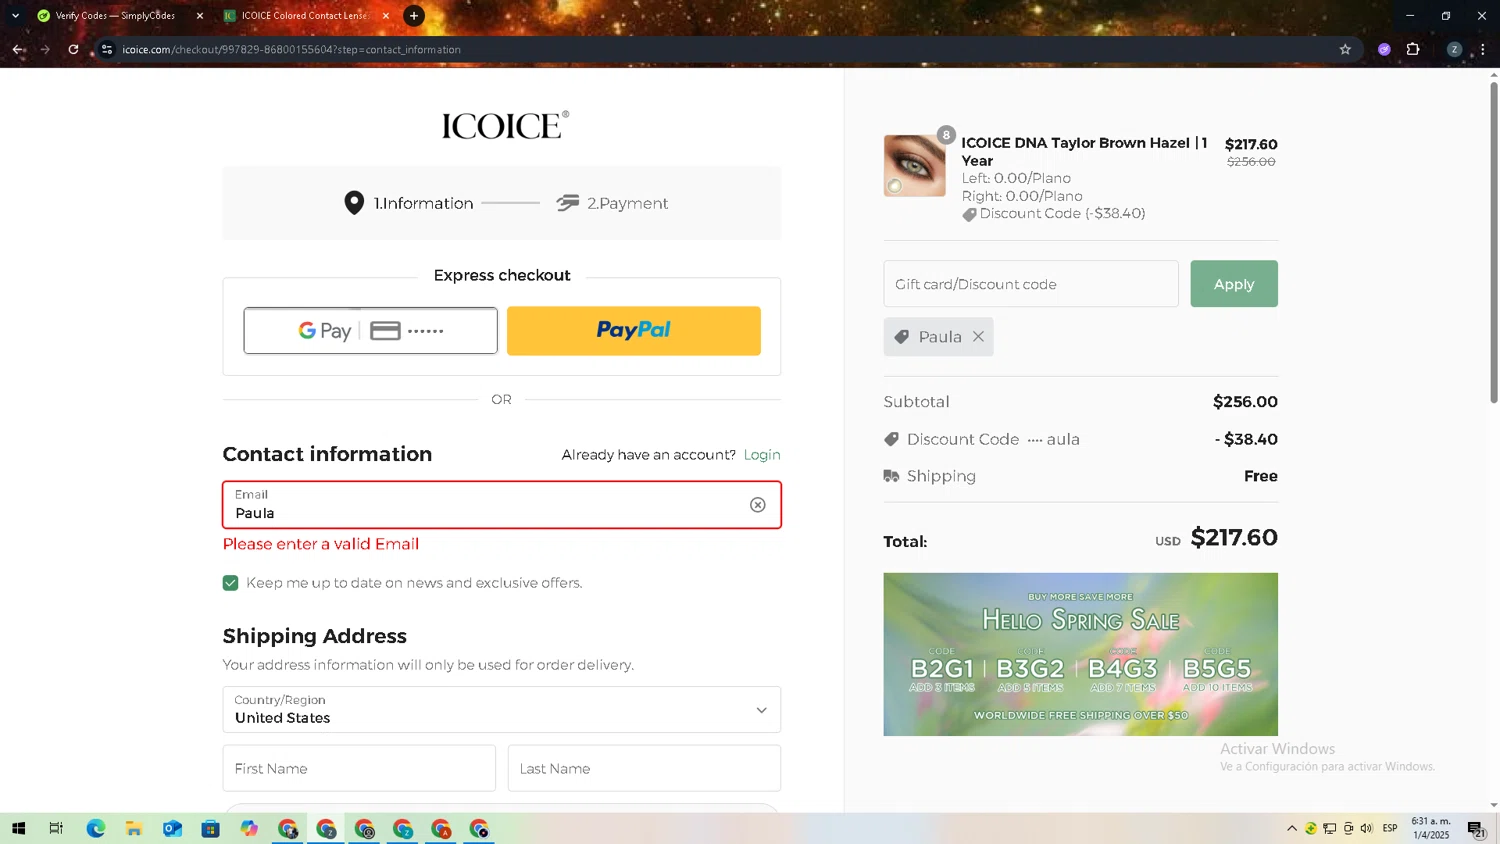The height and width of the screenshot is (844, 1500).
Task: View site information icon in address bar
Action: click(107, 49)
